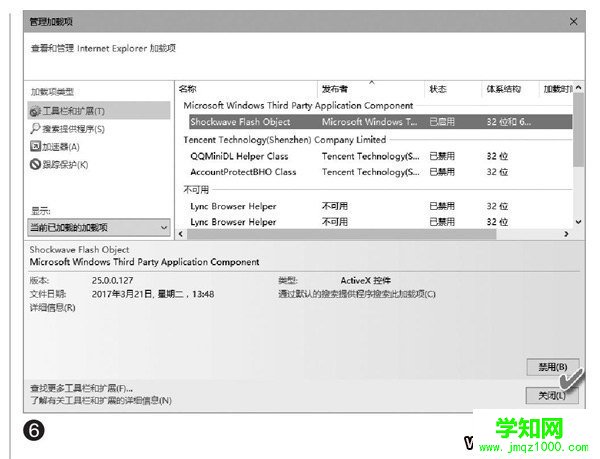The width and height of the screenshot is (600, 459).
Task: Open the 通过默认的搜索提供程序搜索此加载项(C) link
Action: click(x=357, y=294)
